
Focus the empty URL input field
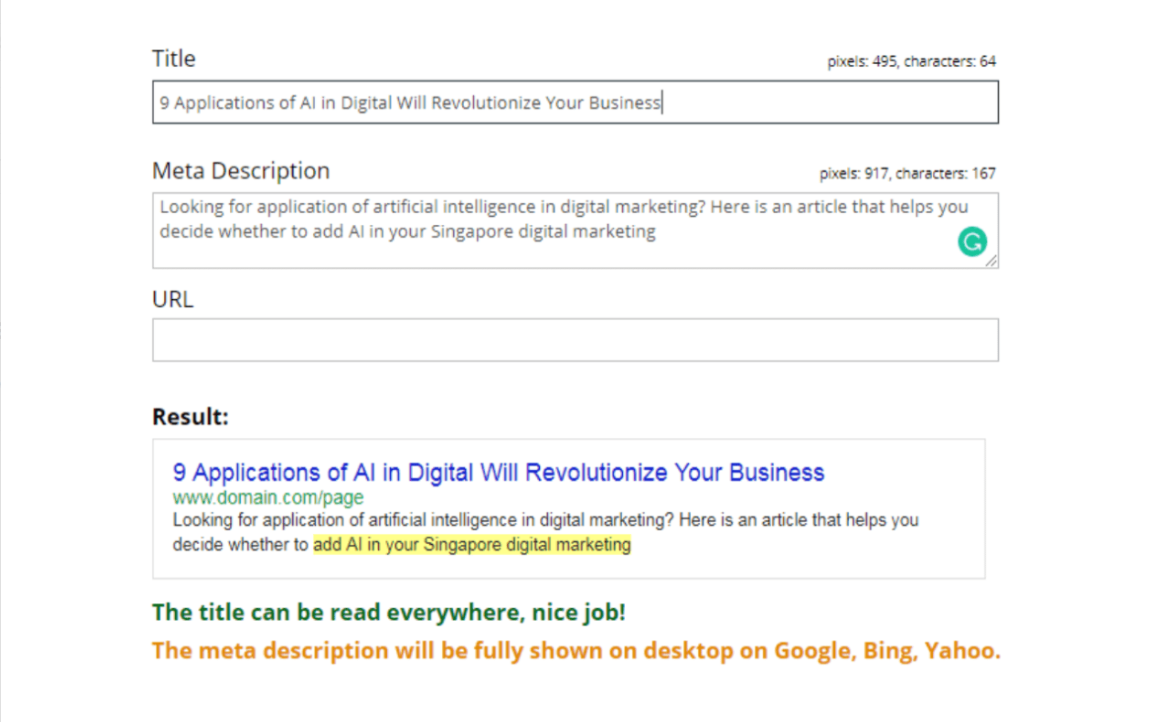point(575,340)
